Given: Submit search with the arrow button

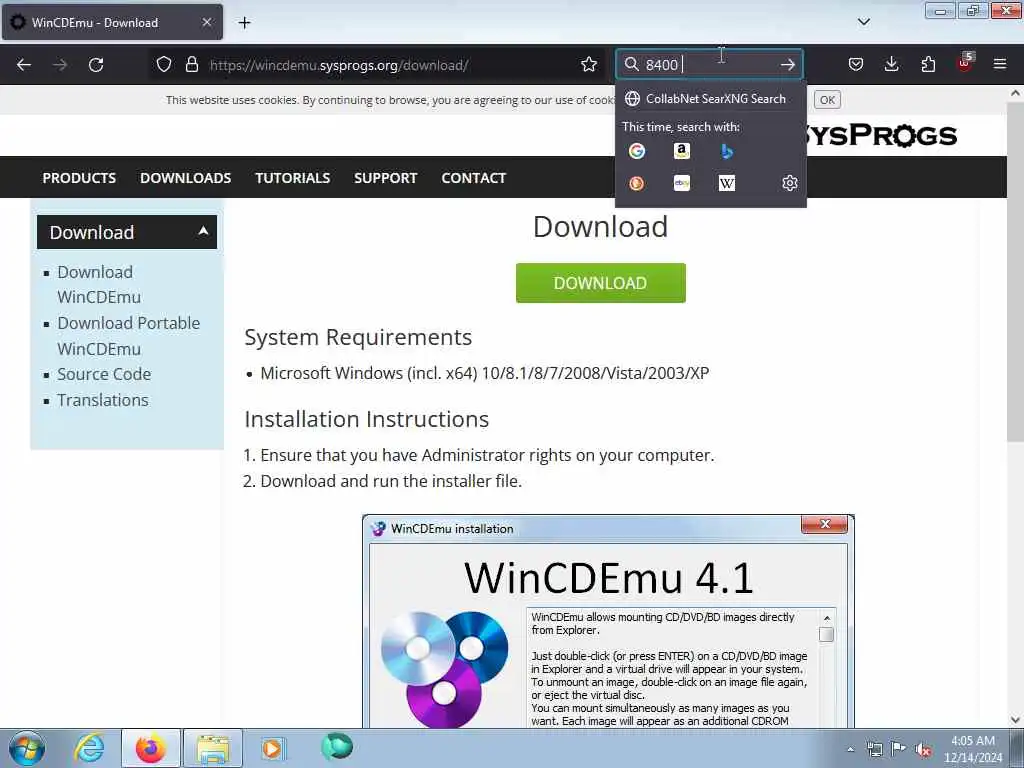Looking at the screenshot, I should [788, 65].
